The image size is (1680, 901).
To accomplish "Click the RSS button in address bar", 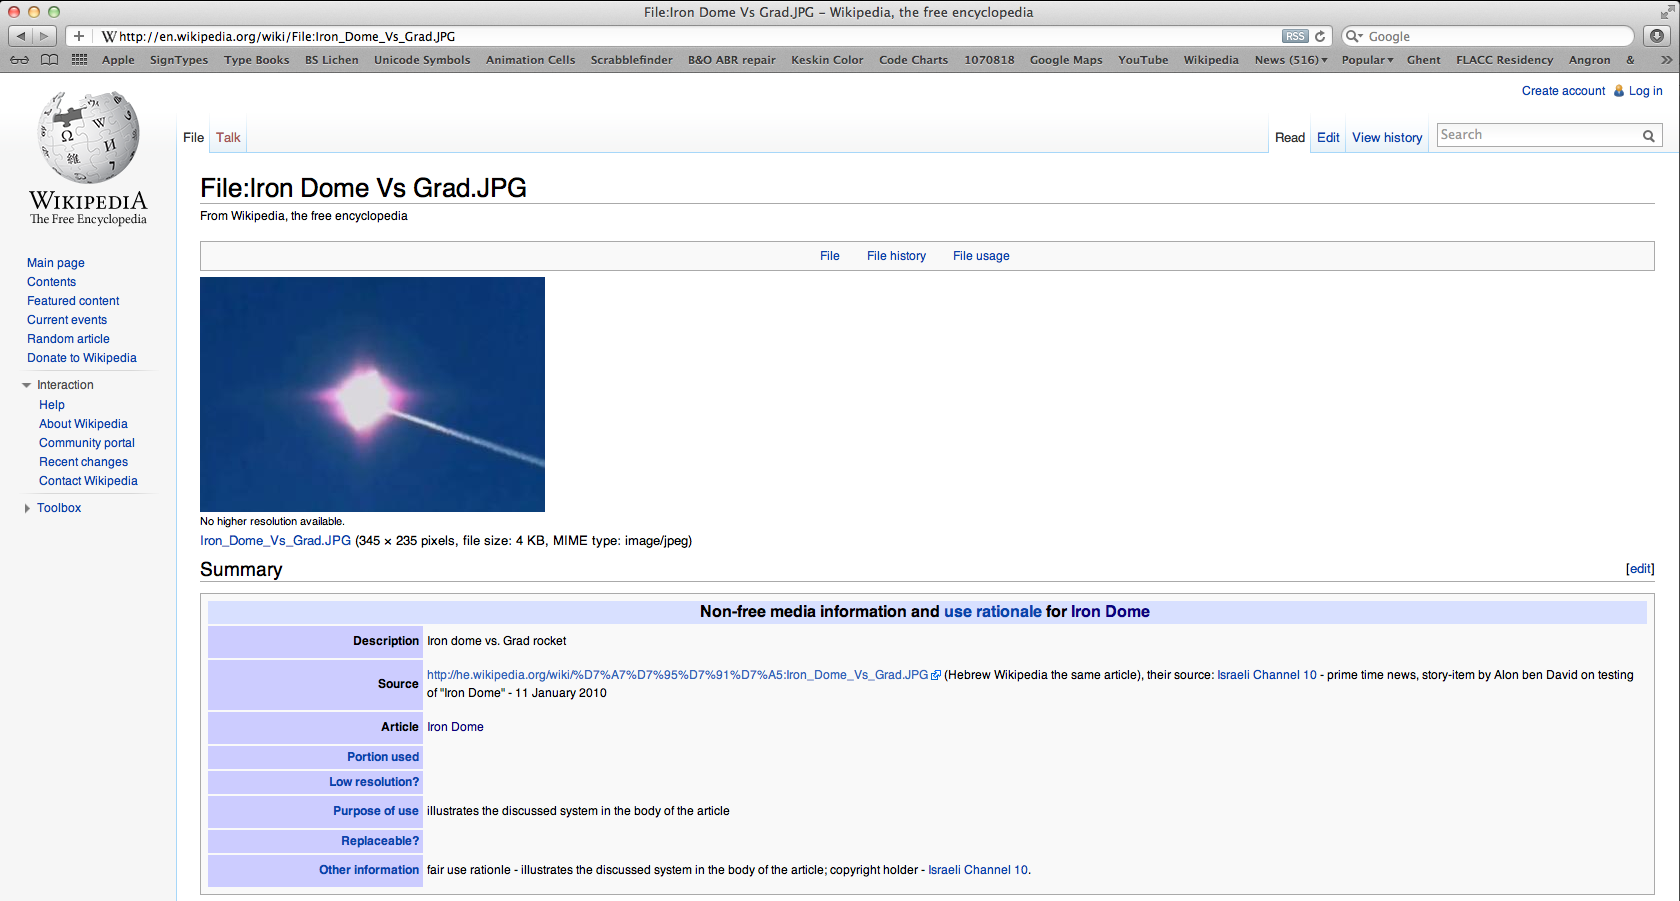I will coord(1295,36).
